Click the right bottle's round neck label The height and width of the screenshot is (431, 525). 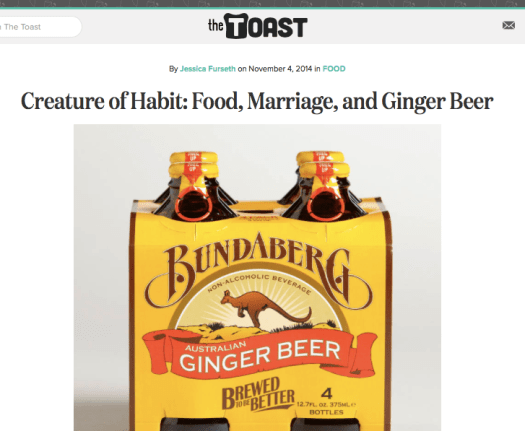coord(326,204)
